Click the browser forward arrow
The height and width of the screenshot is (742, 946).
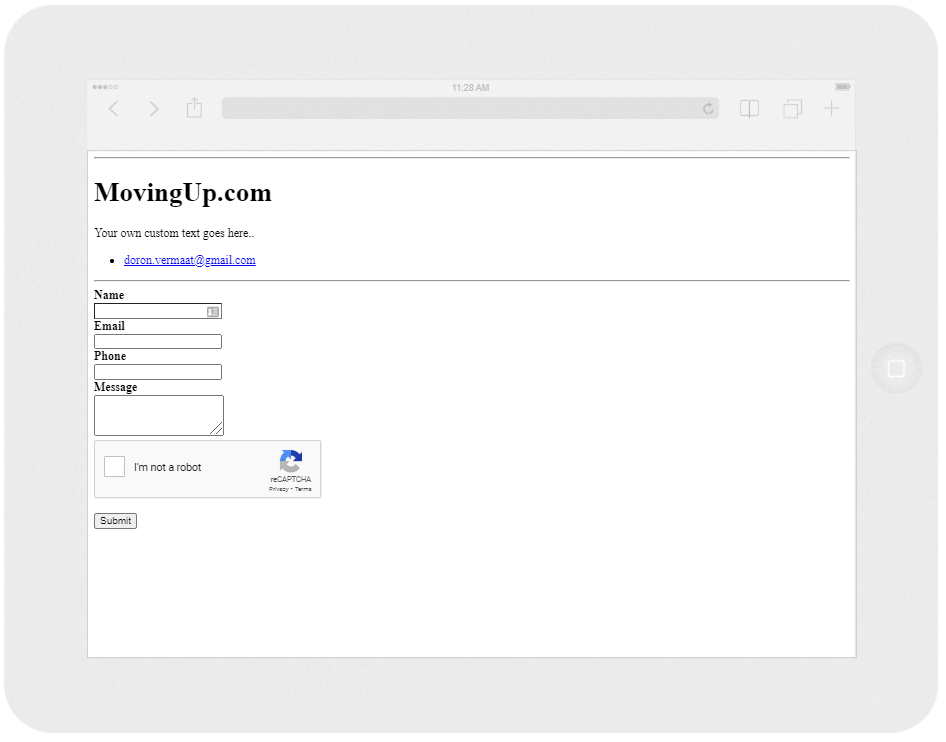(154, 108)
